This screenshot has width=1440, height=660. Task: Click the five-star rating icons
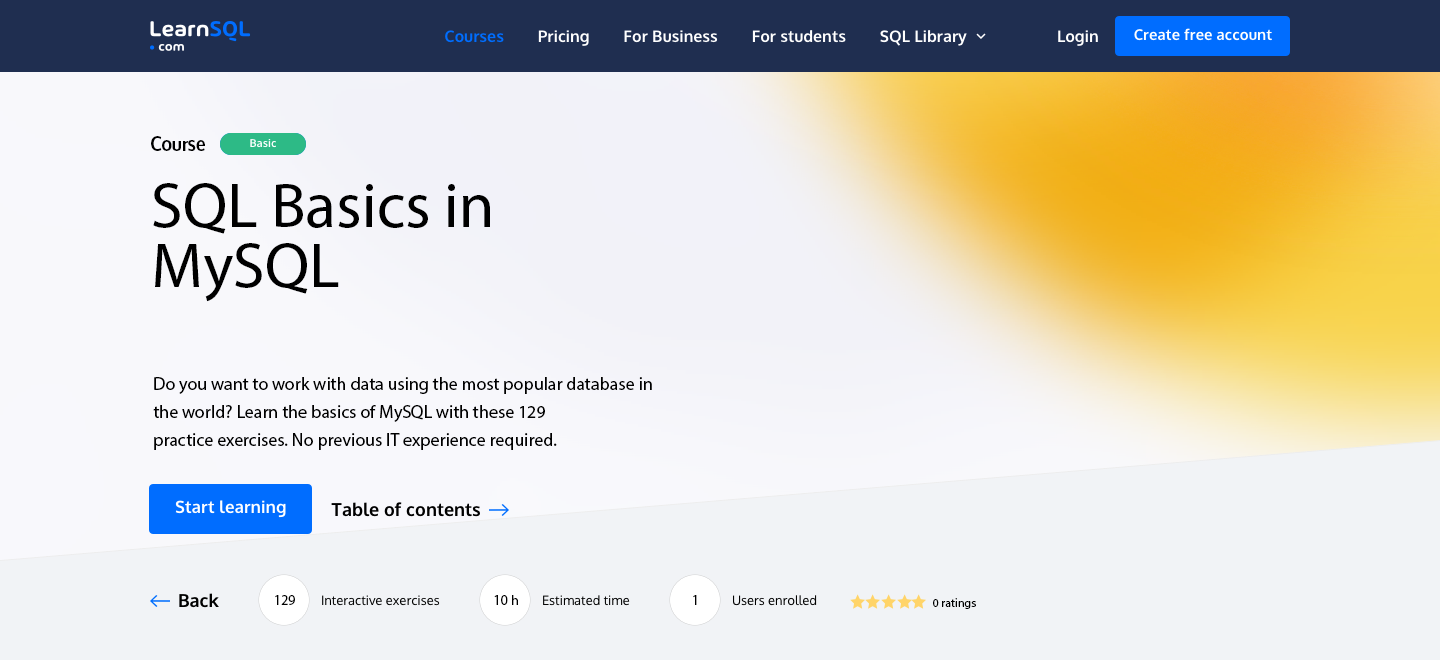pyautogui.click(x=888, y=602)
